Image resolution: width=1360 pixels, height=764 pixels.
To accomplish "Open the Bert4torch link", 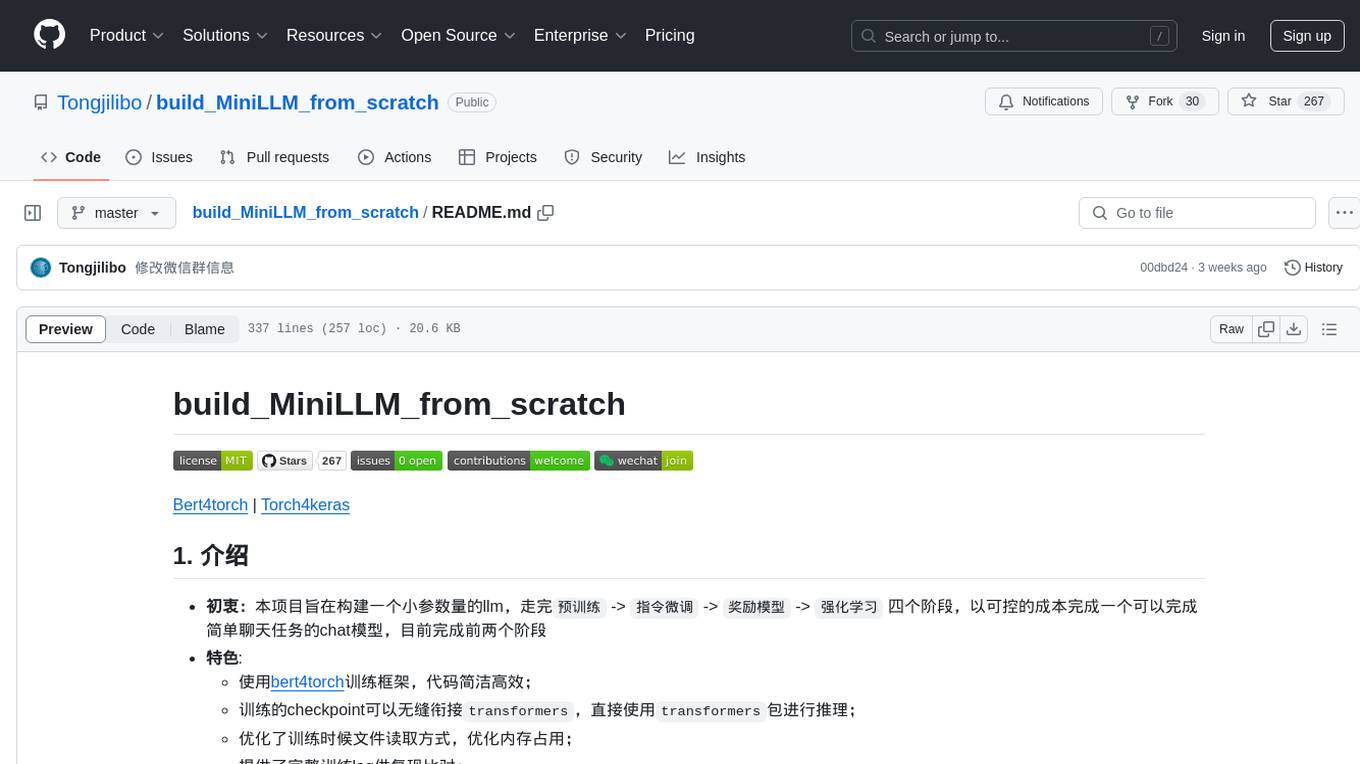I will (x=210, y=505).
